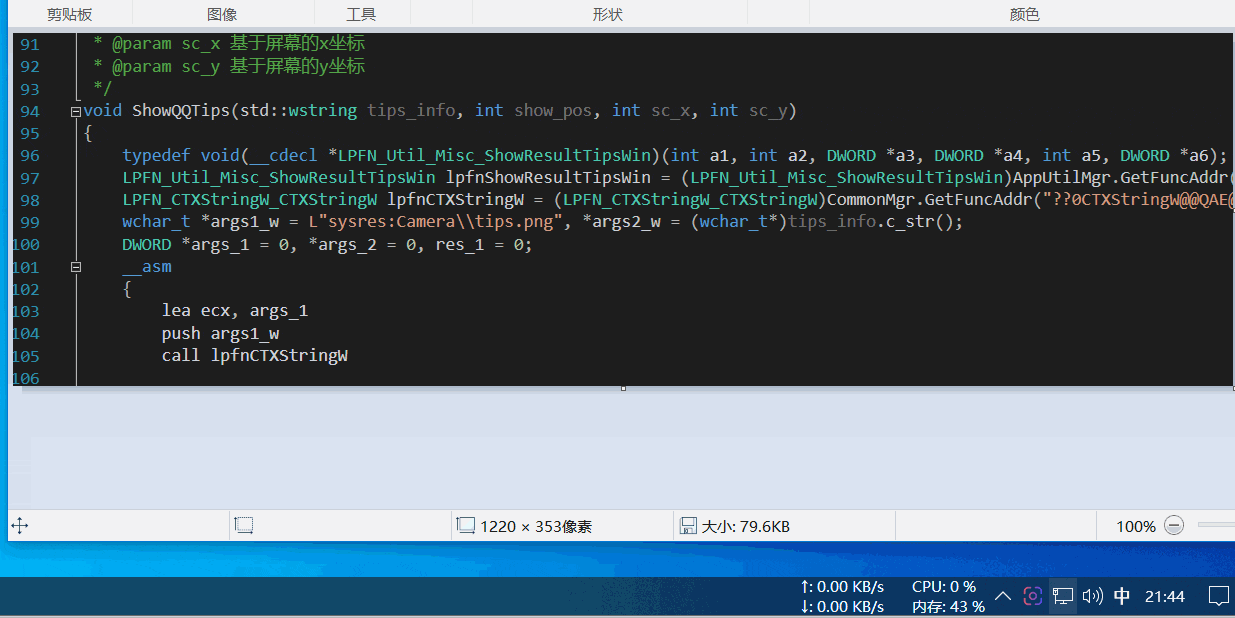Toggle the 中 input method indicator
This screenshot has height=618, width=1235.
click(1121, 595)
